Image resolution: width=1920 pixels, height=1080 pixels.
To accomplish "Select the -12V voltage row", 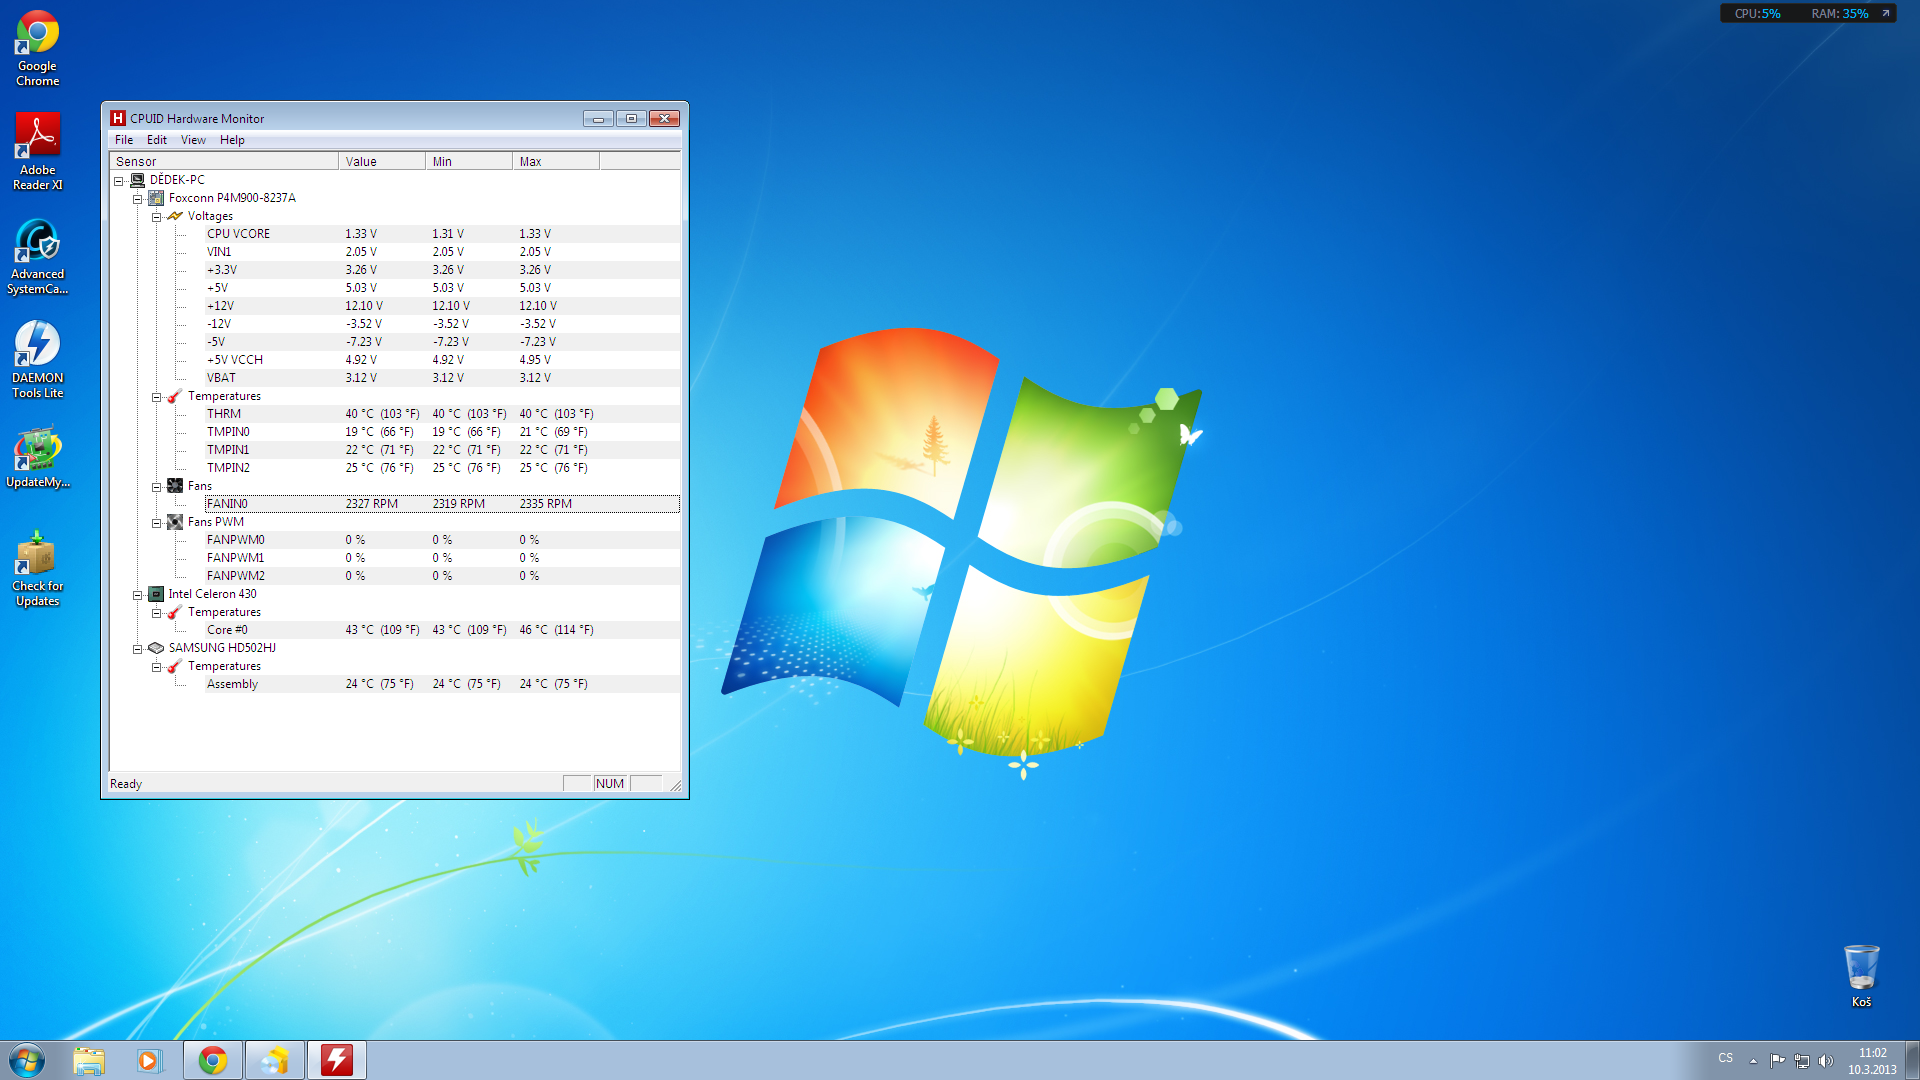I will [x=442, y=324].
